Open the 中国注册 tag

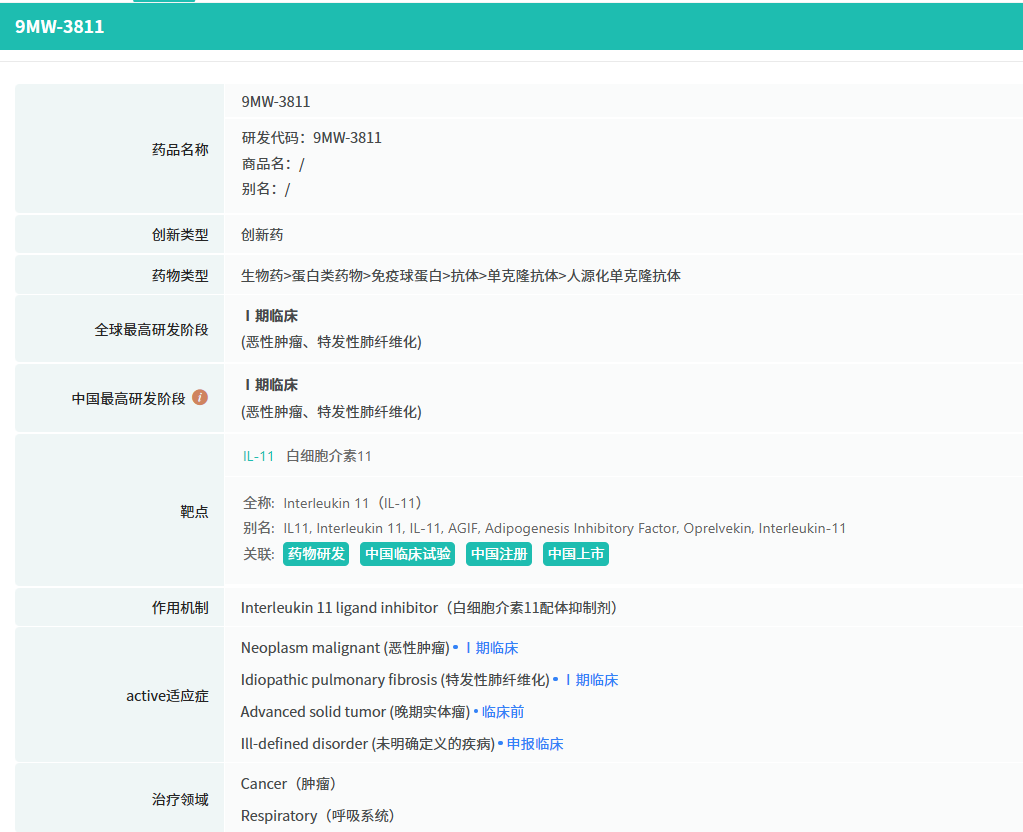pyautogui.click(x=499, y=554)
